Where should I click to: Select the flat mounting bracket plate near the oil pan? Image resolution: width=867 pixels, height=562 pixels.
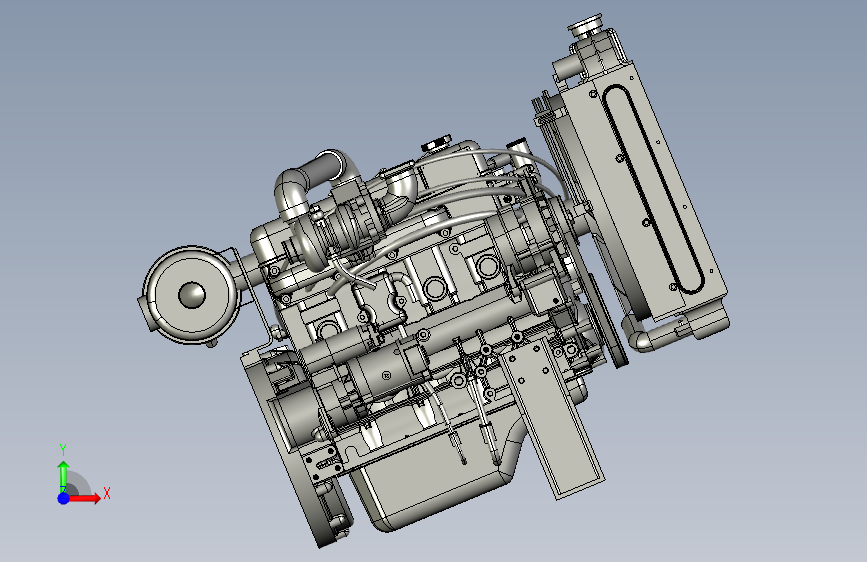pos(551,419)
